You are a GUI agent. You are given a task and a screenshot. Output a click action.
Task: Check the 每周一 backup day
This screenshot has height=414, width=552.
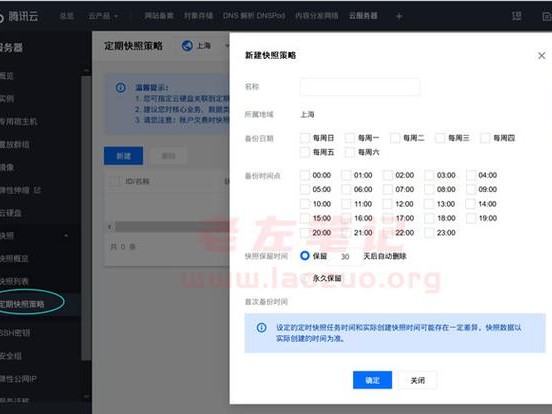point(350,138)
